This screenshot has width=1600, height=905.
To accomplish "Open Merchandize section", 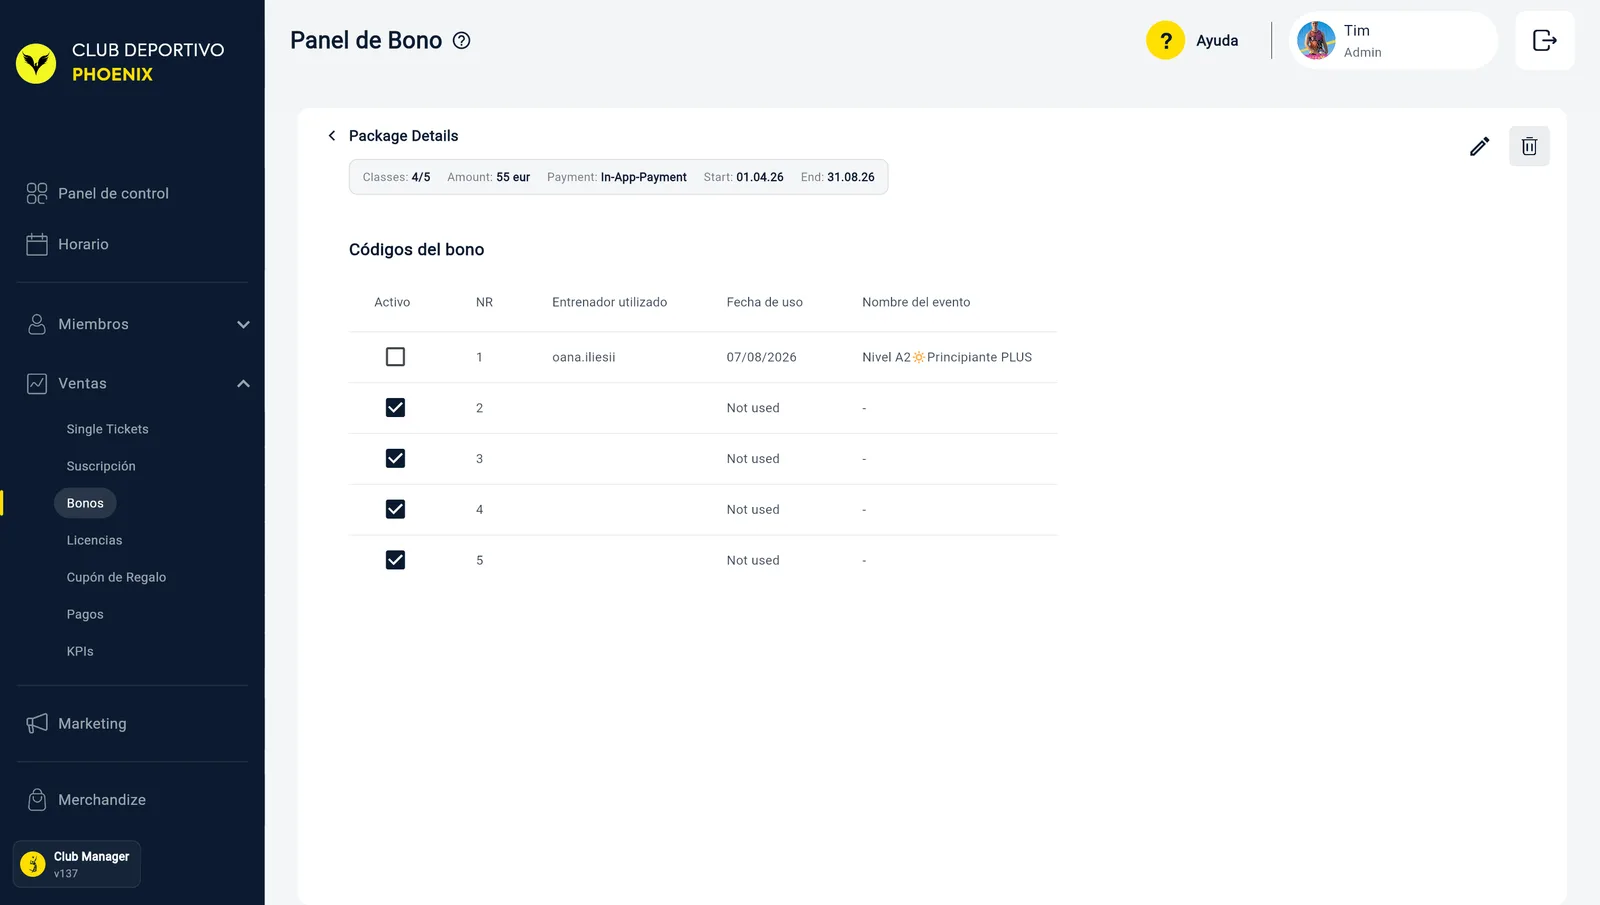I will [102, 800].
